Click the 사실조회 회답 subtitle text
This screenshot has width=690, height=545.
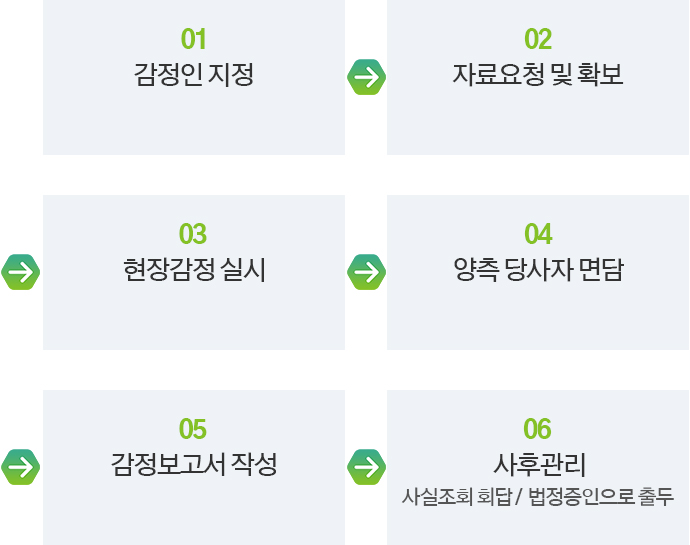pos(457,497)
